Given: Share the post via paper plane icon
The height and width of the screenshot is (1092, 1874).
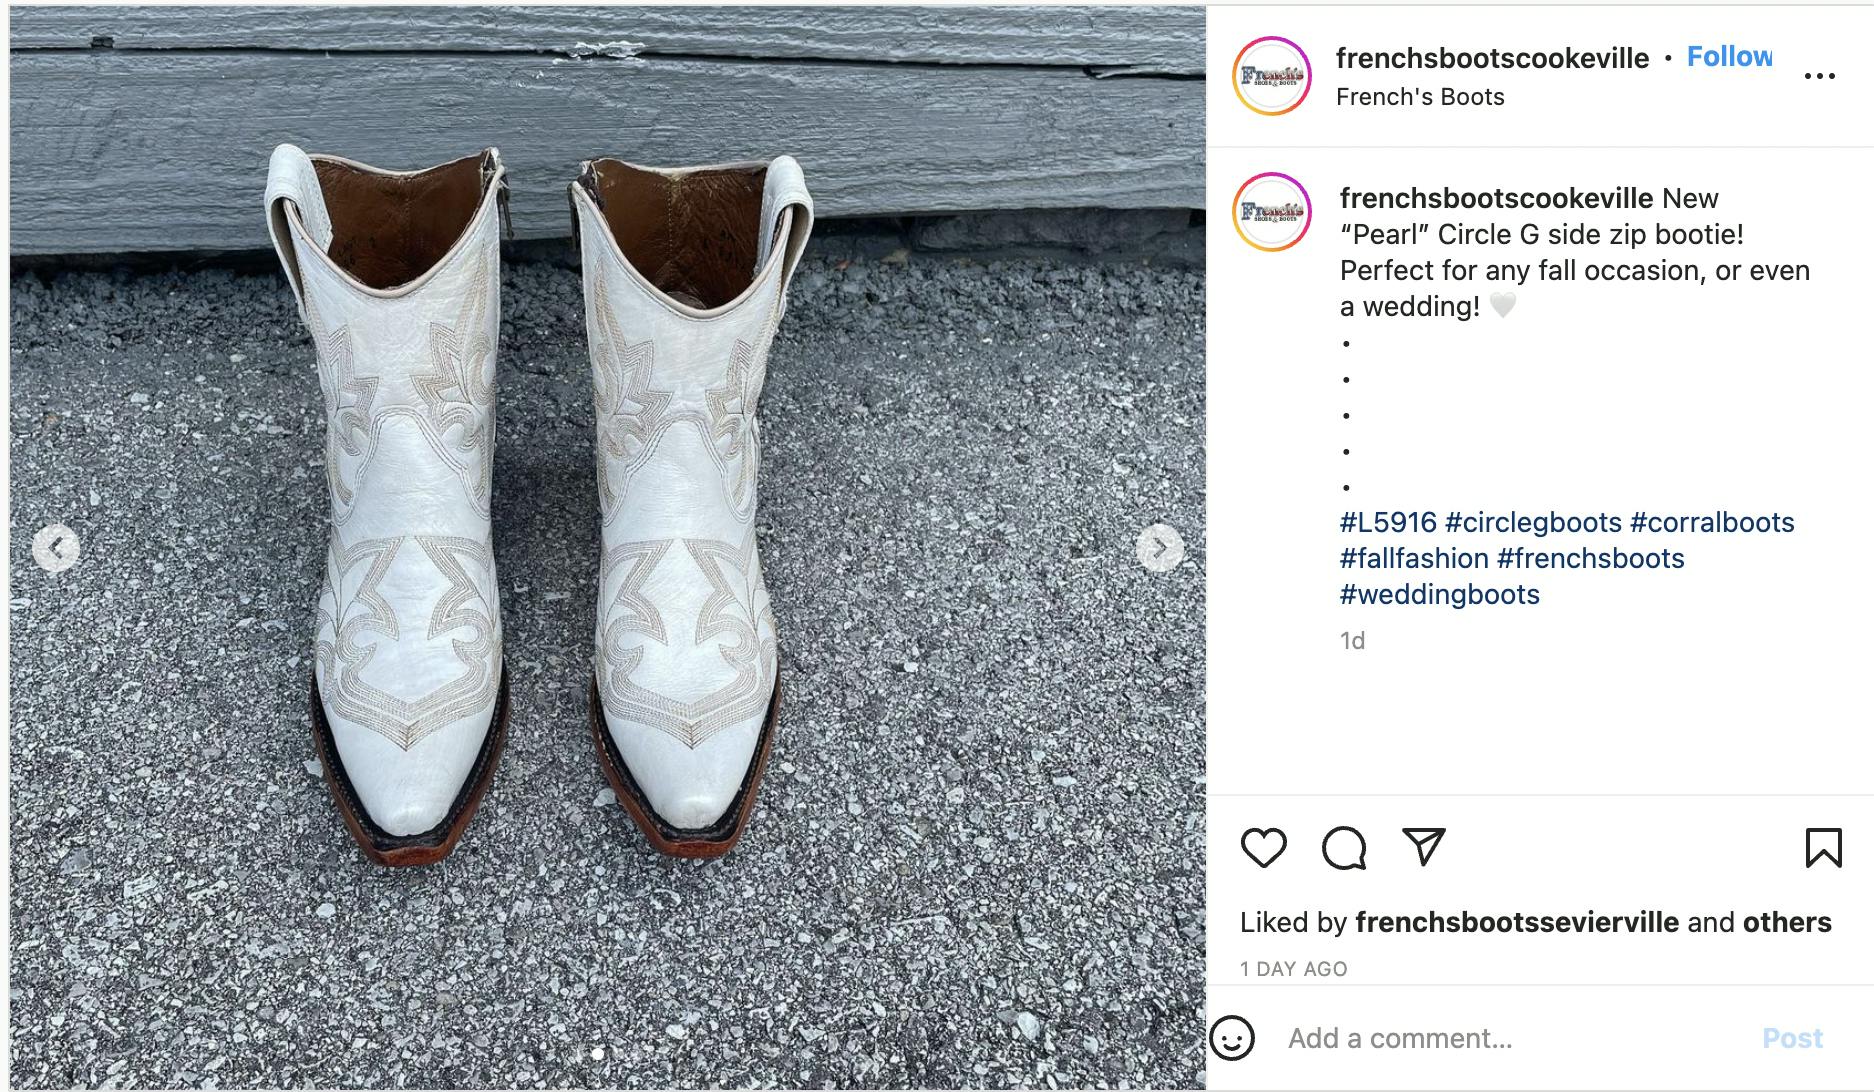Looking at the screenshot, I should [1423, 847].
